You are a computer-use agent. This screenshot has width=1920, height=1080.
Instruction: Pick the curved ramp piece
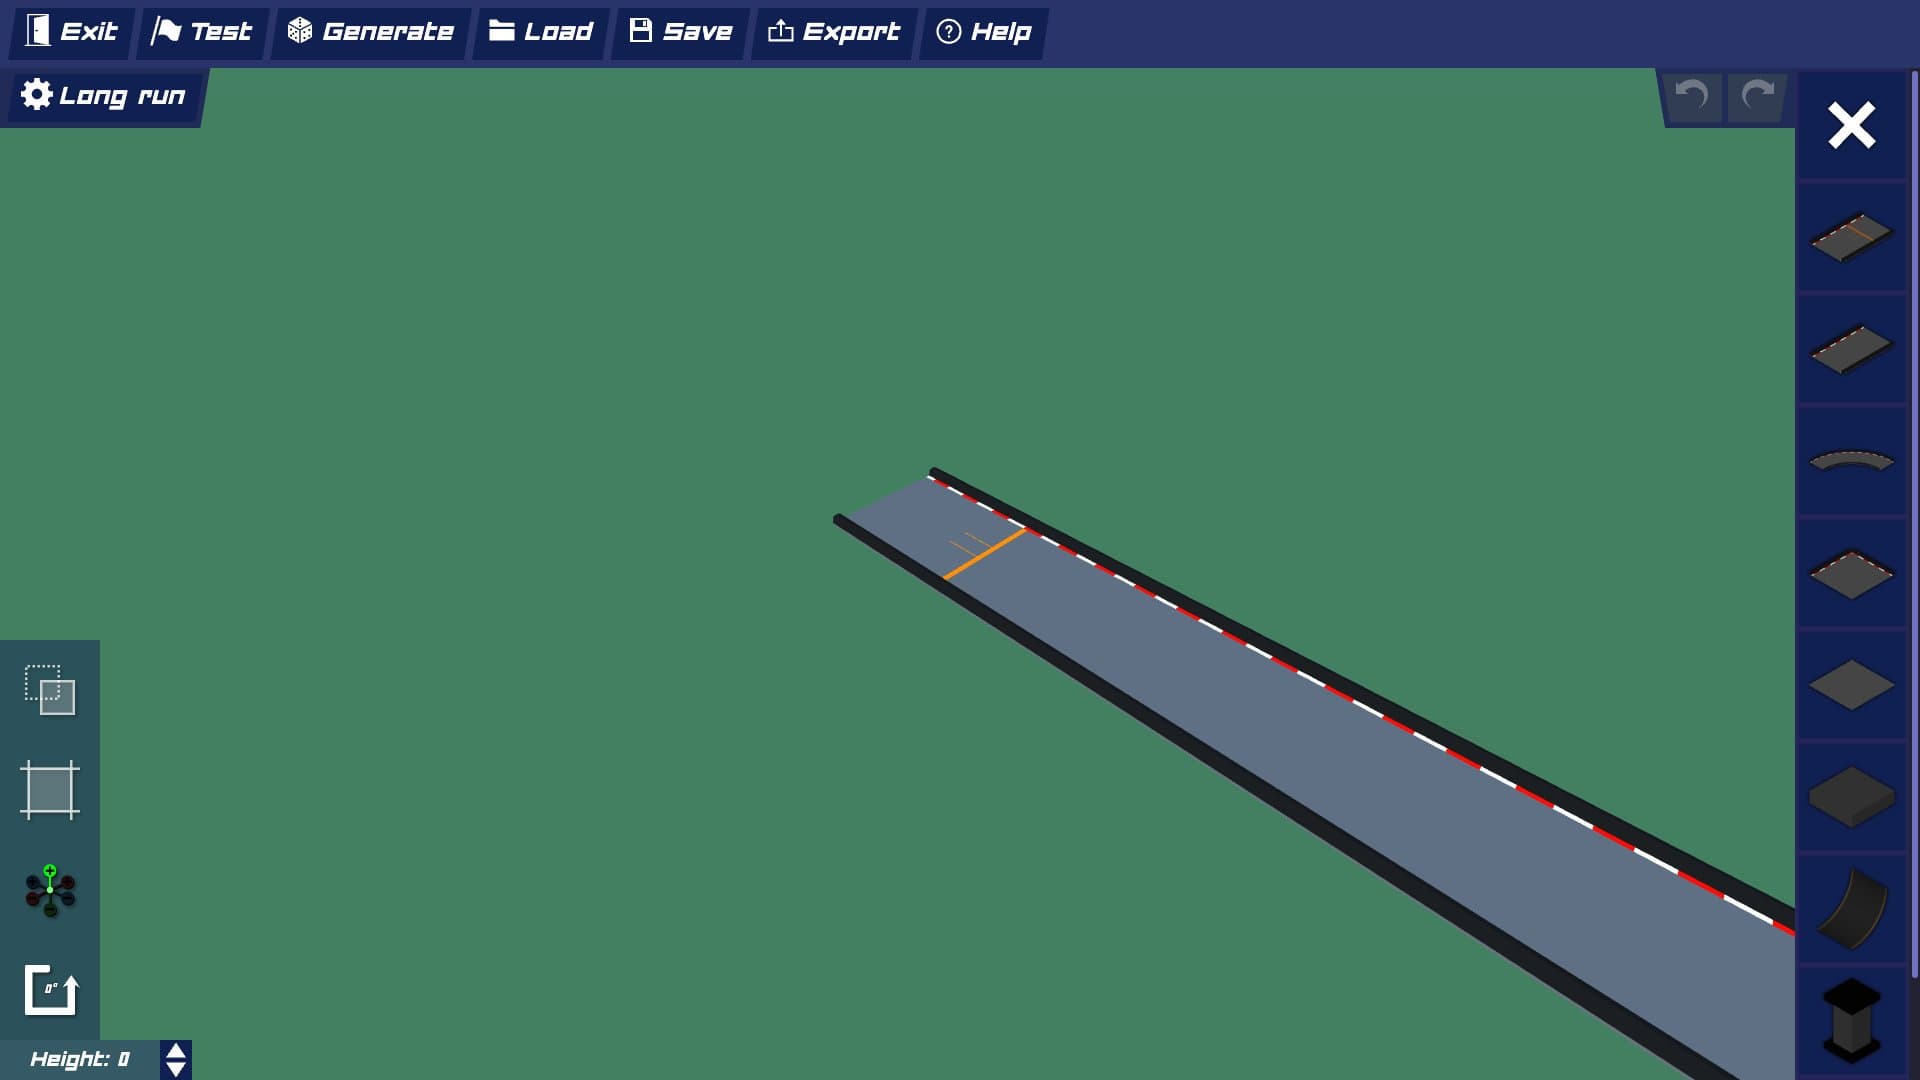point(1851,909)
